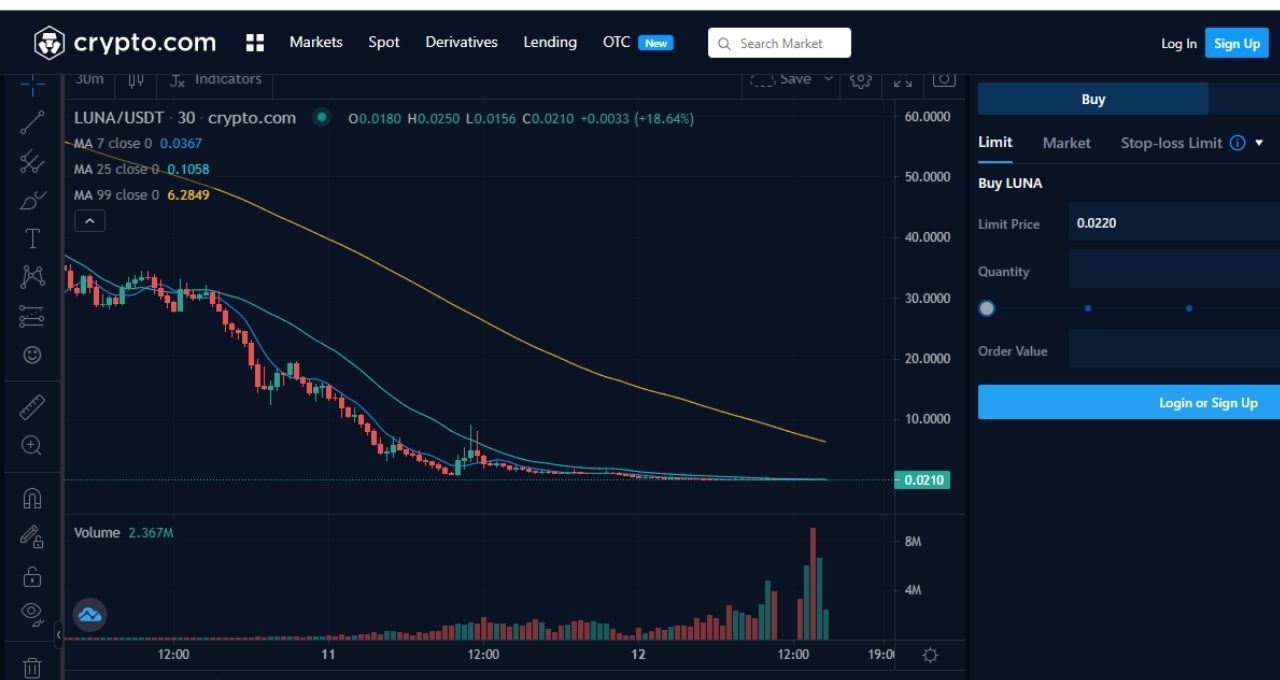Viewport: 1280px width, 680px height.
Task: Click the market status green dot
Action: 321,118
